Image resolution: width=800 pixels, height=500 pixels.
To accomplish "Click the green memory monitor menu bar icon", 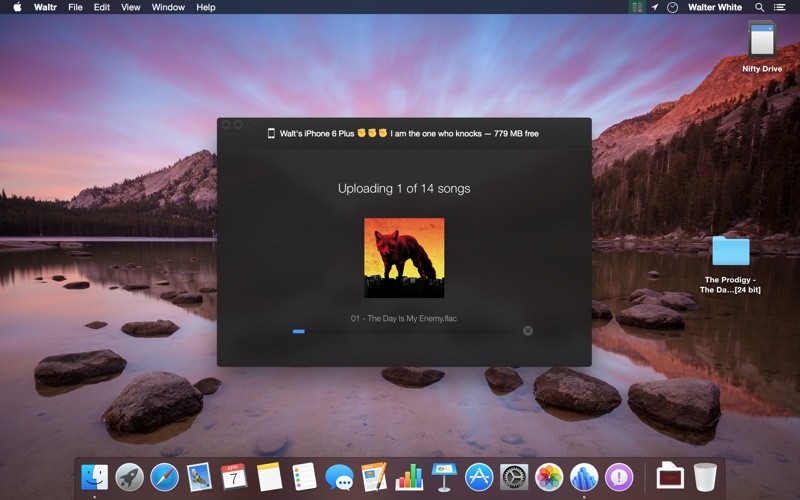I will 636,7.
